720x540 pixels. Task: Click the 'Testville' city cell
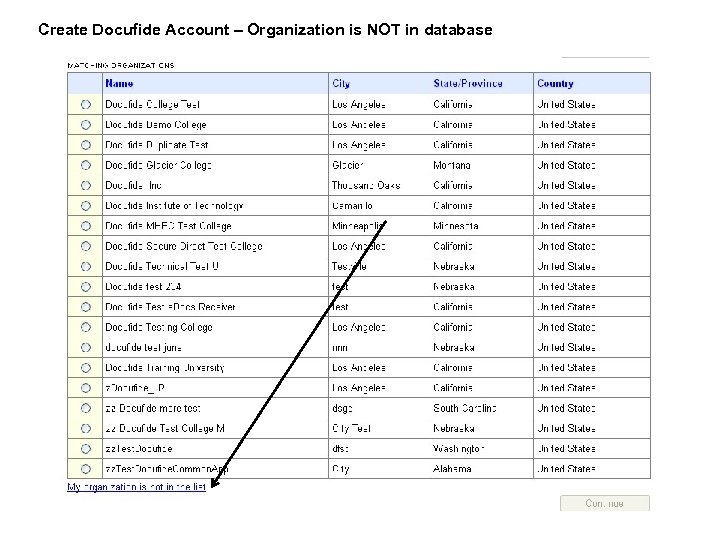click(349, 266)
